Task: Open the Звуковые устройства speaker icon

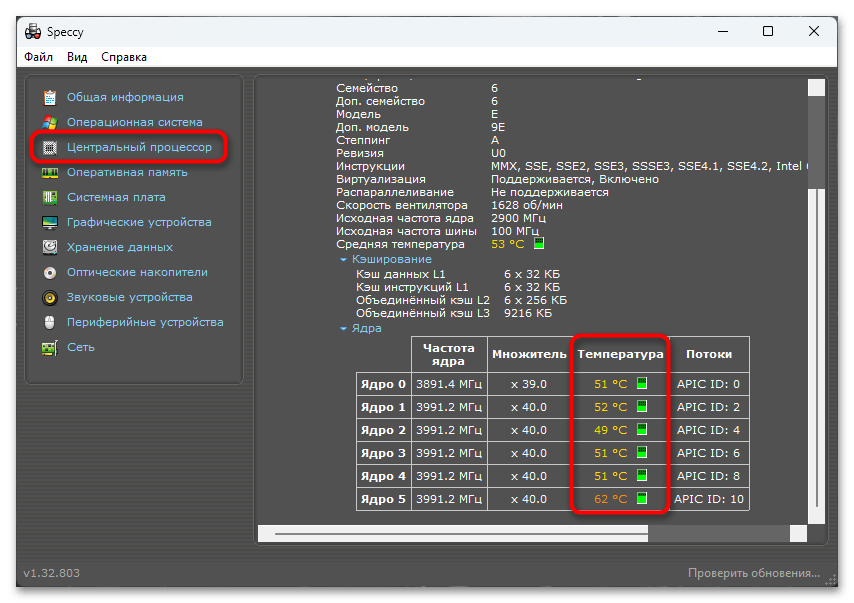Action: 50,298
